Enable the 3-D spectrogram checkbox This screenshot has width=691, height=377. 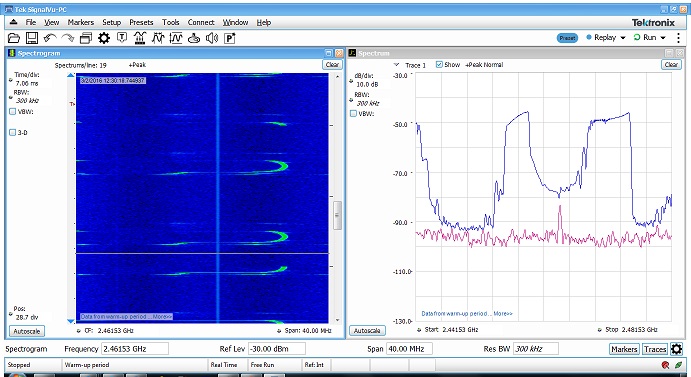[x=13, y=132]
